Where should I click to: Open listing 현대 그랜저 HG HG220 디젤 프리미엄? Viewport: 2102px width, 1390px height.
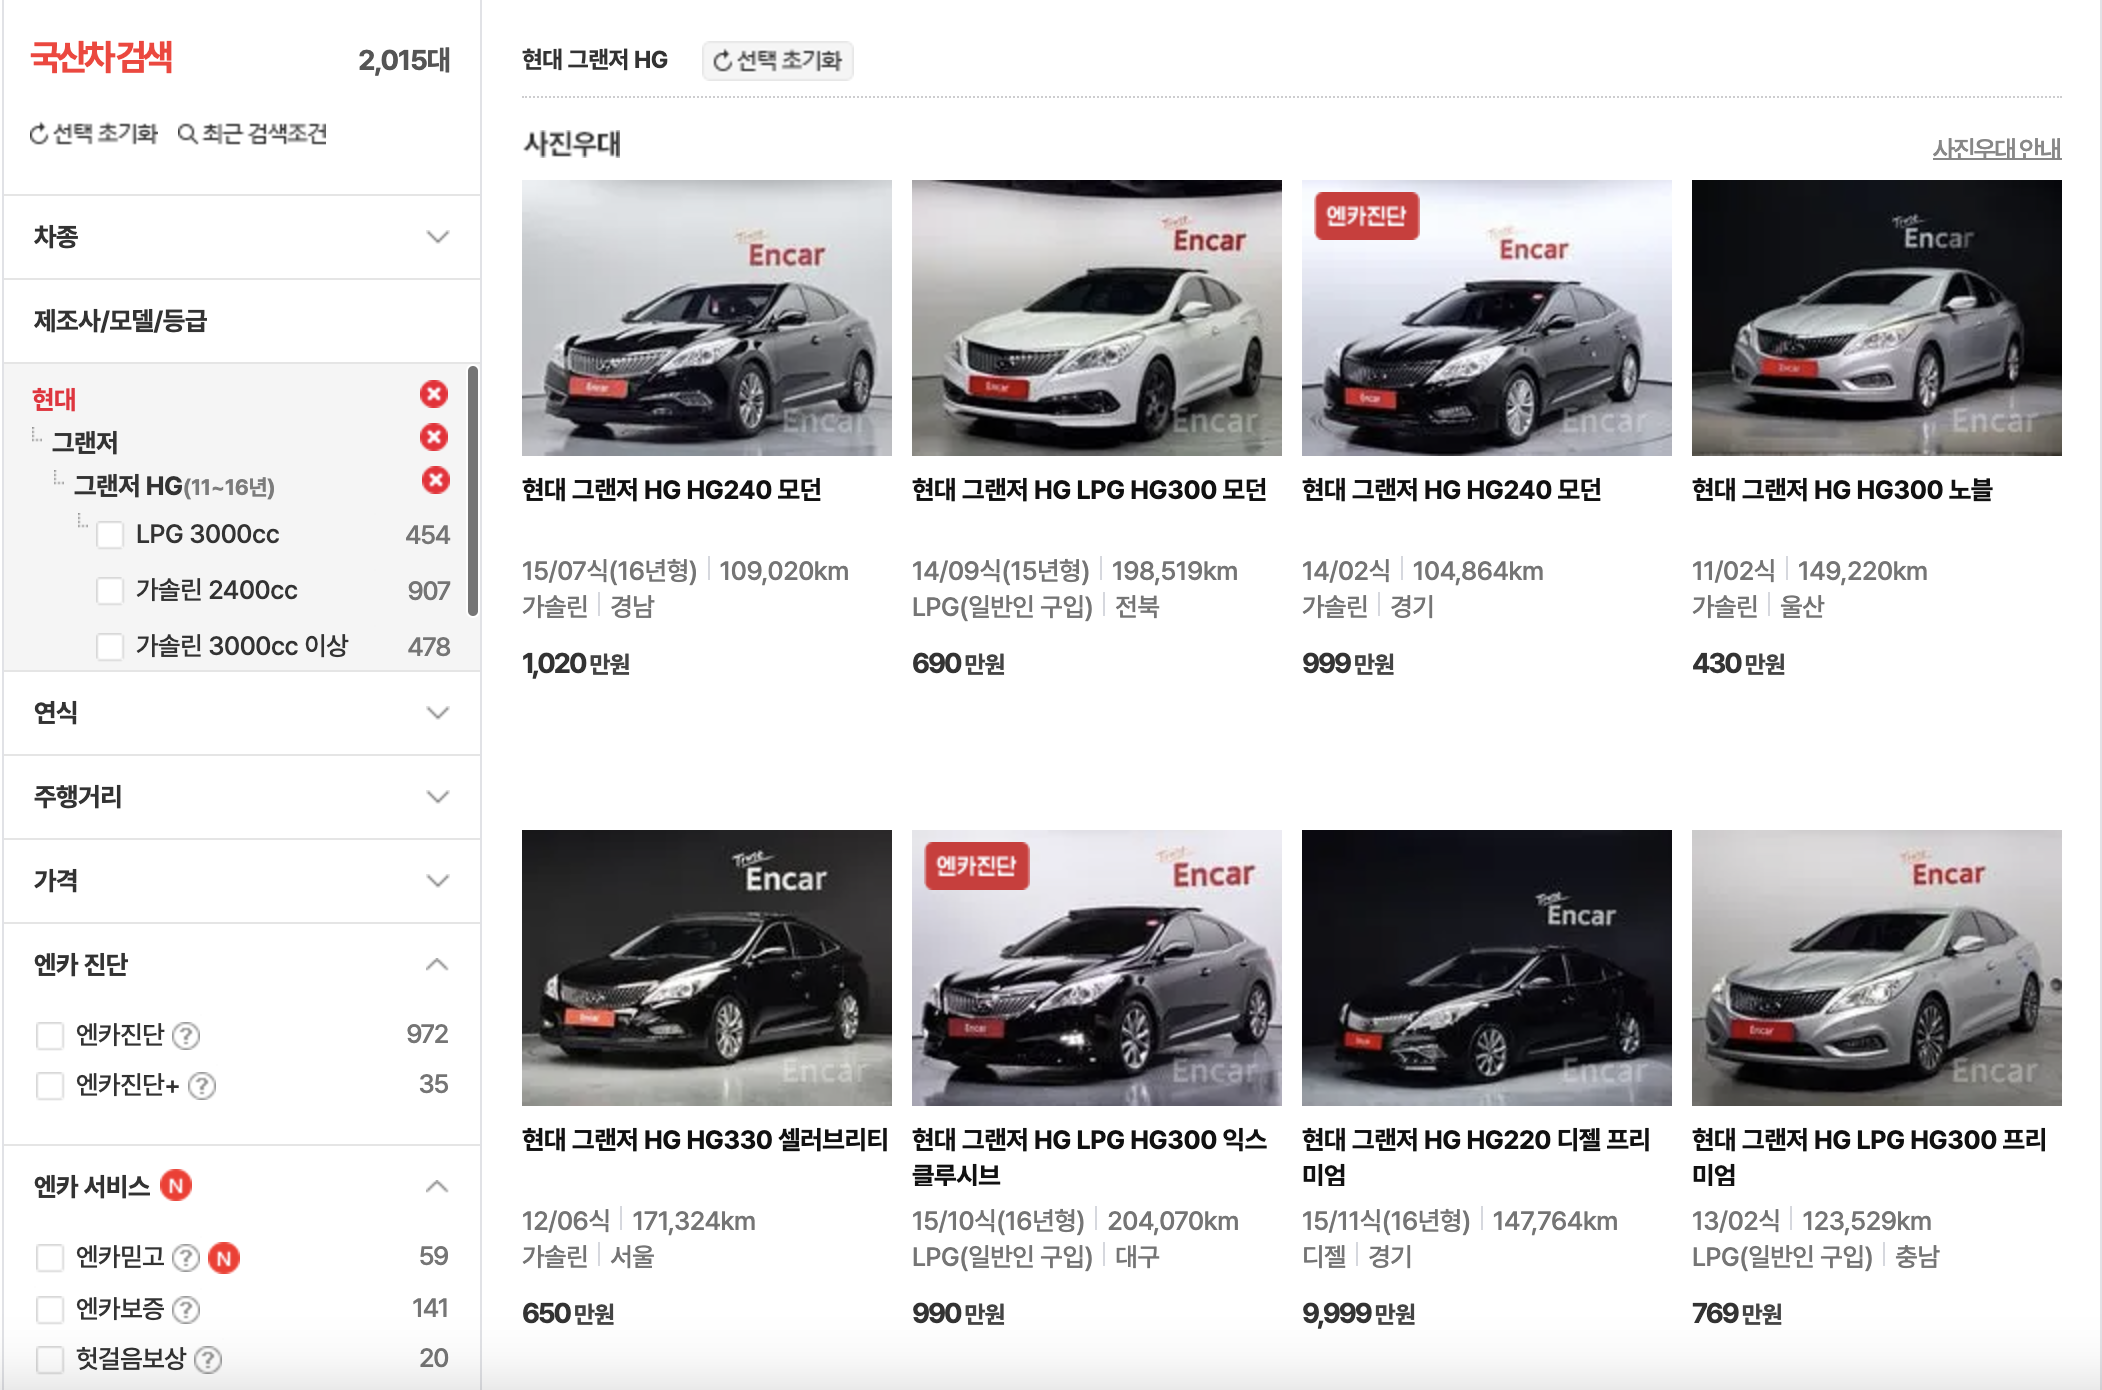coord(1476,1157)
